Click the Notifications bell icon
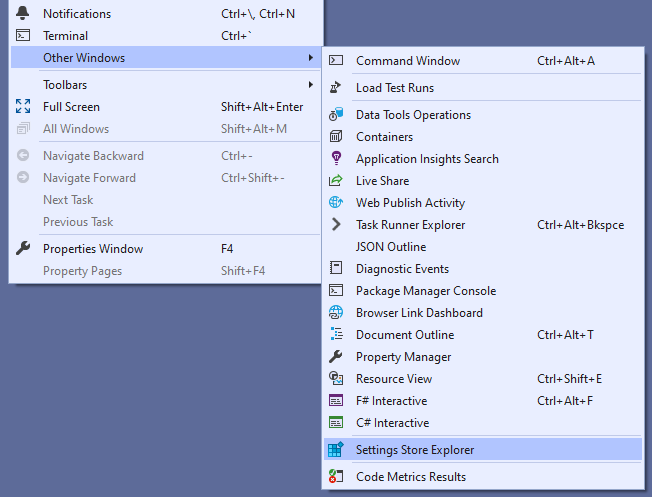 point(23,13)
